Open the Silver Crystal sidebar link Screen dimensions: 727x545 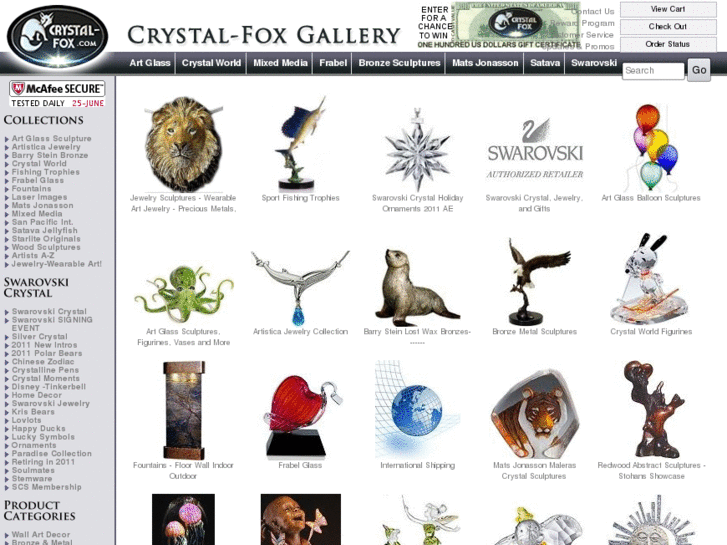coord(39,337)
